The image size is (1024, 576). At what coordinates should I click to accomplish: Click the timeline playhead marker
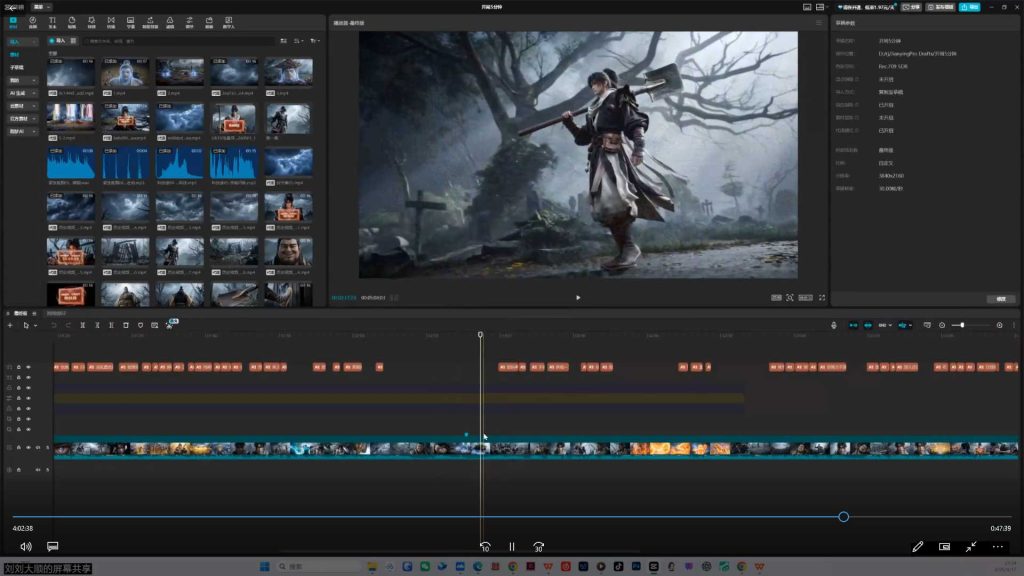point(480,334)
